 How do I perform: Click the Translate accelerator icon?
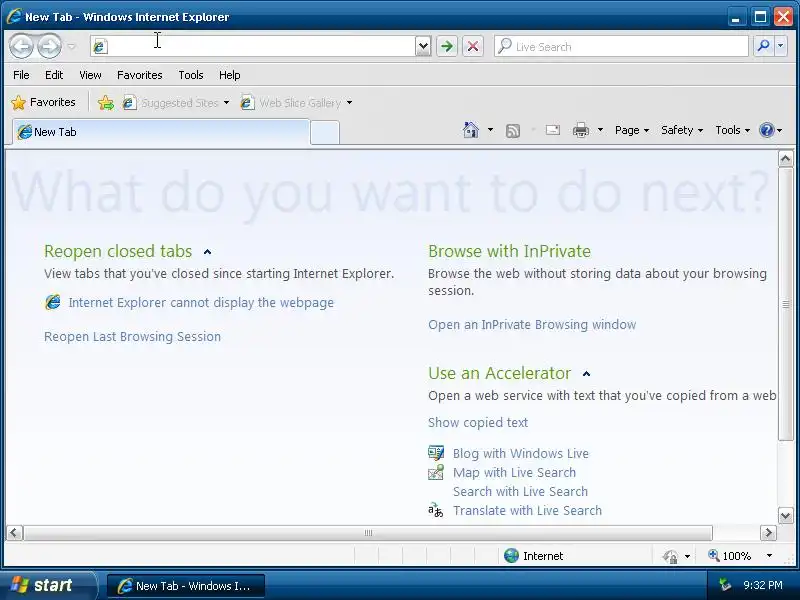(436, 510)
